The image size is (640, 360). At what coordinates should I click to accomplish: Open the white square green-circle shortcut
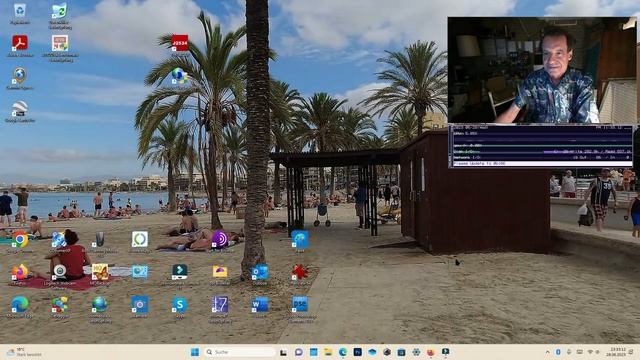(140, 240)
